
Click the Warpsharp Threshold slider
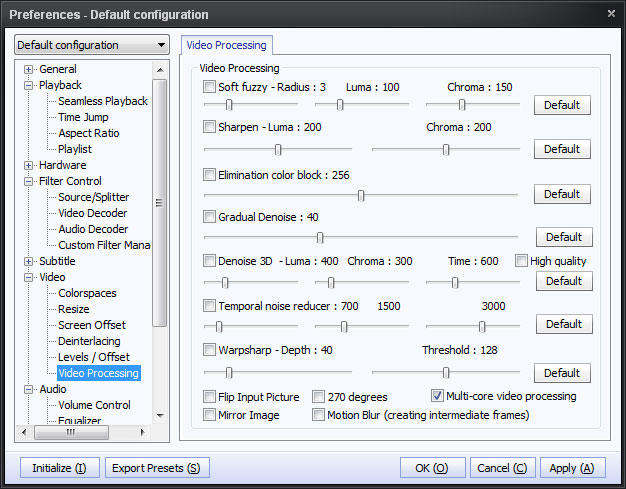[x=446, y=372]
